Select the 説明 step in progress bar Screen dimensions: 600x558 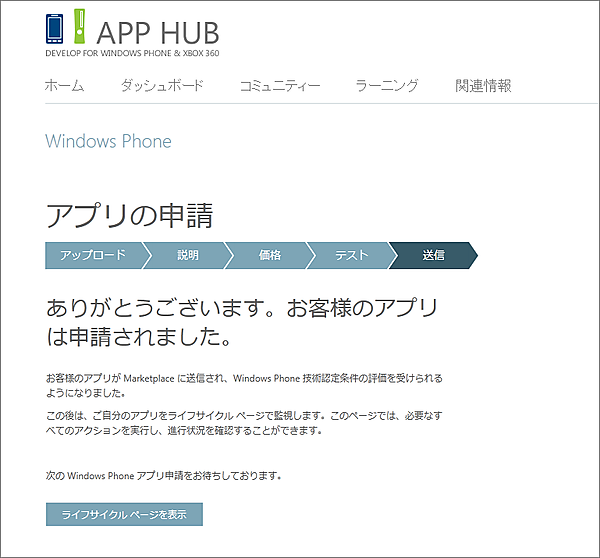(188, 255)
